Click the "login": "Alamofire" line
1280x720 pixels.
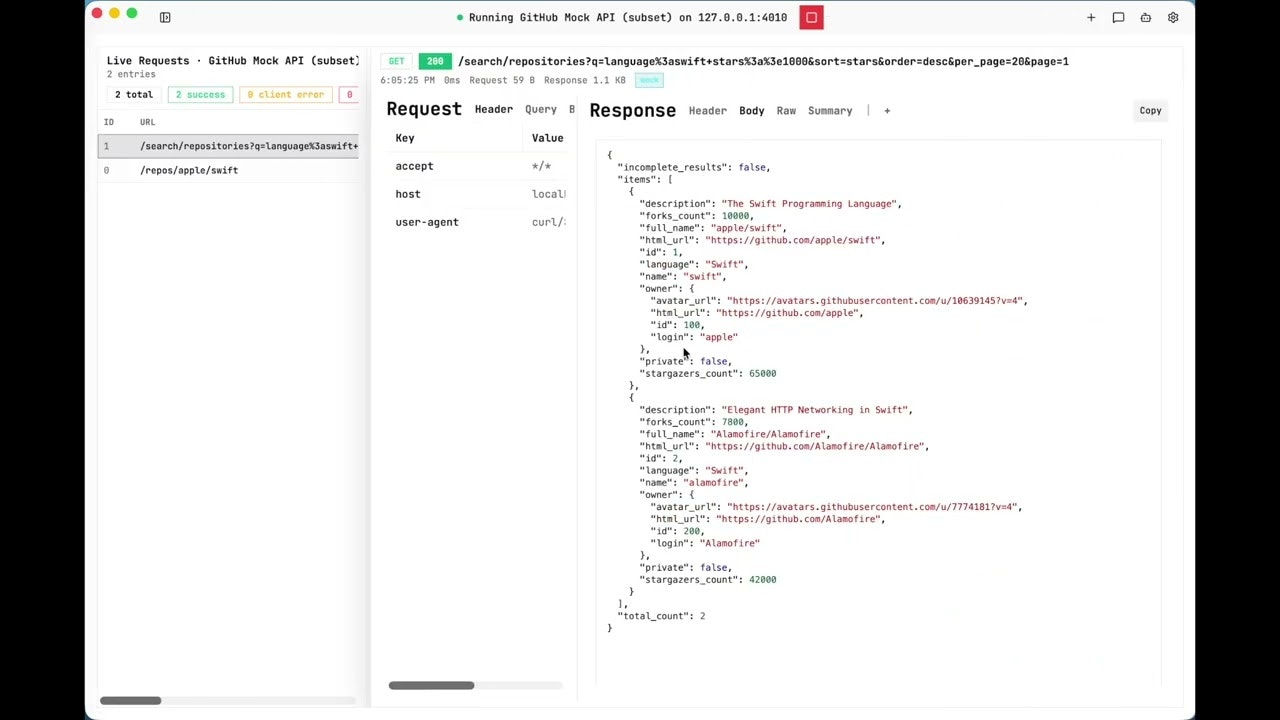(705, 543)
